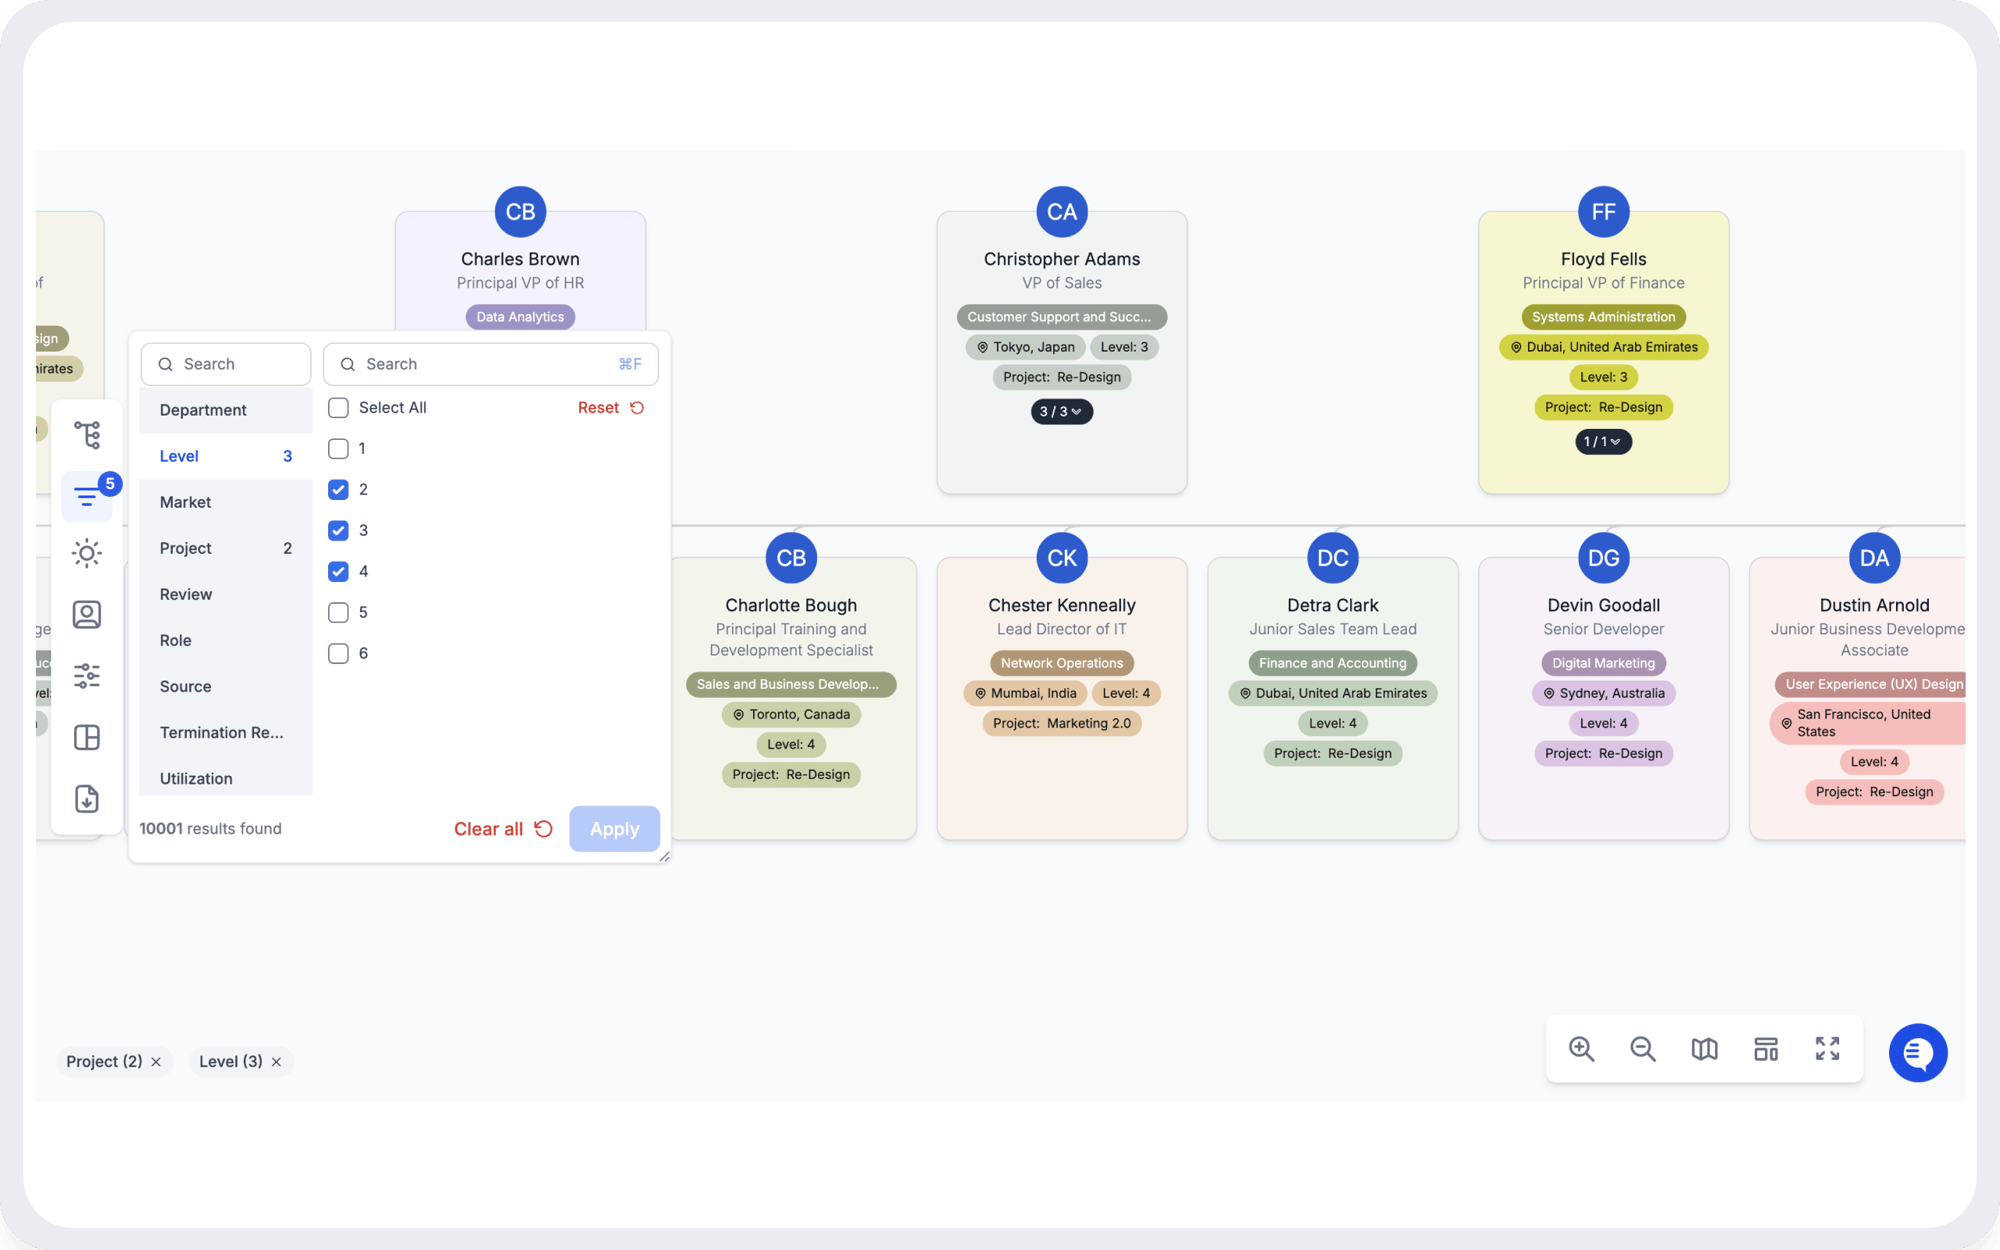Screen dimensions: 2000x1250
Task: Toggle checkbox for Level 2 filter
Action: click(x=338, y=488)
